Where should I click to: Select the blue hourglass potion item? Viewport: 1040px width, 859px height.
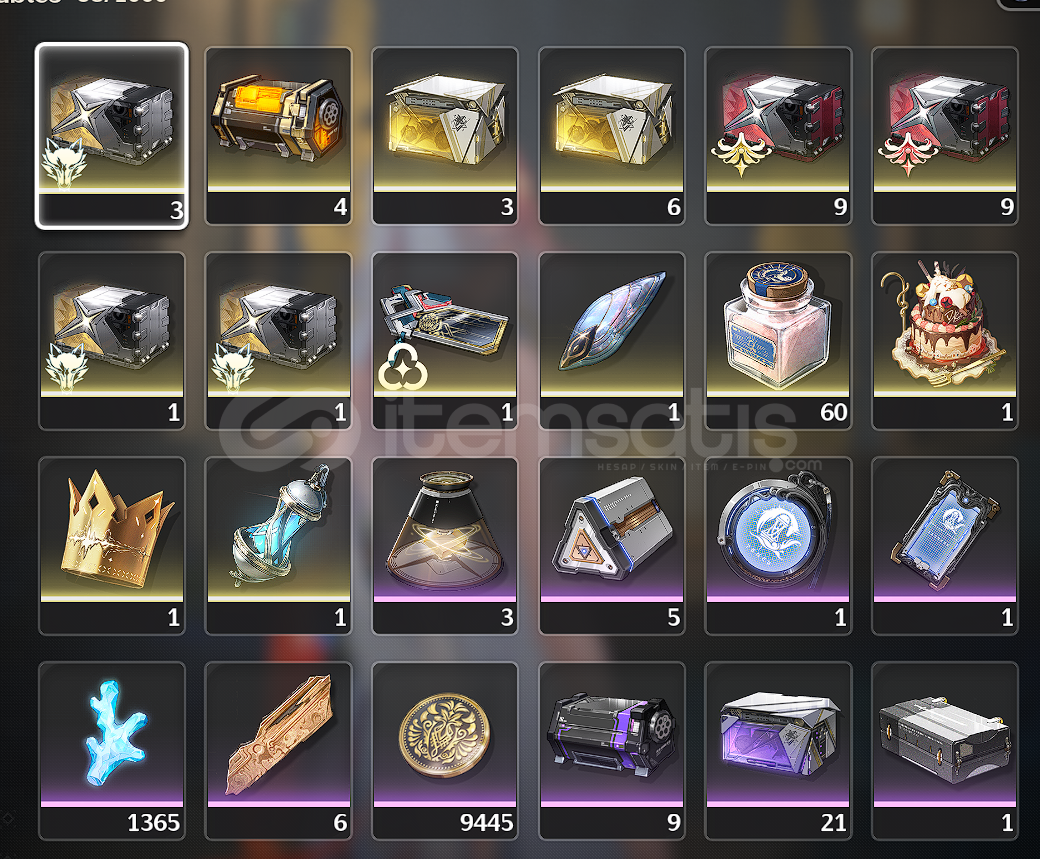pos(278,546)
